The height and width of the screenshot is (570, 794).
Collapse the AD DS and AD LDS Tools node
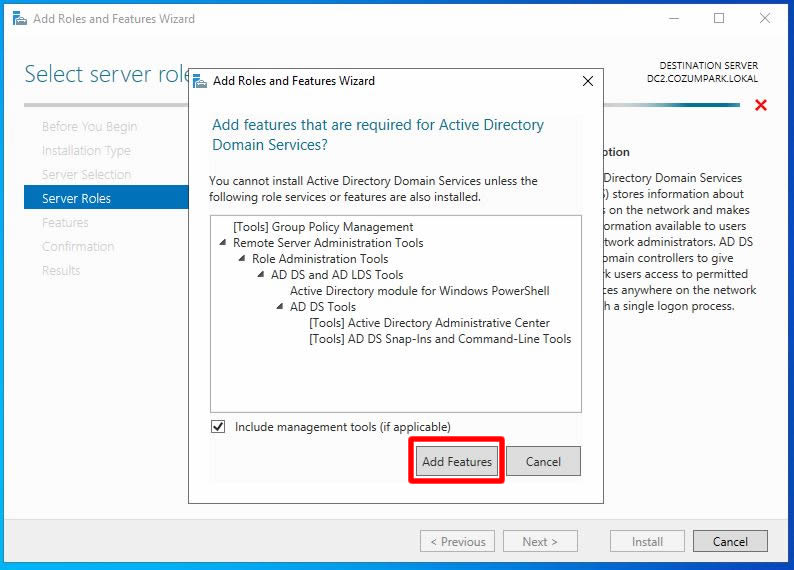point(261,275)
